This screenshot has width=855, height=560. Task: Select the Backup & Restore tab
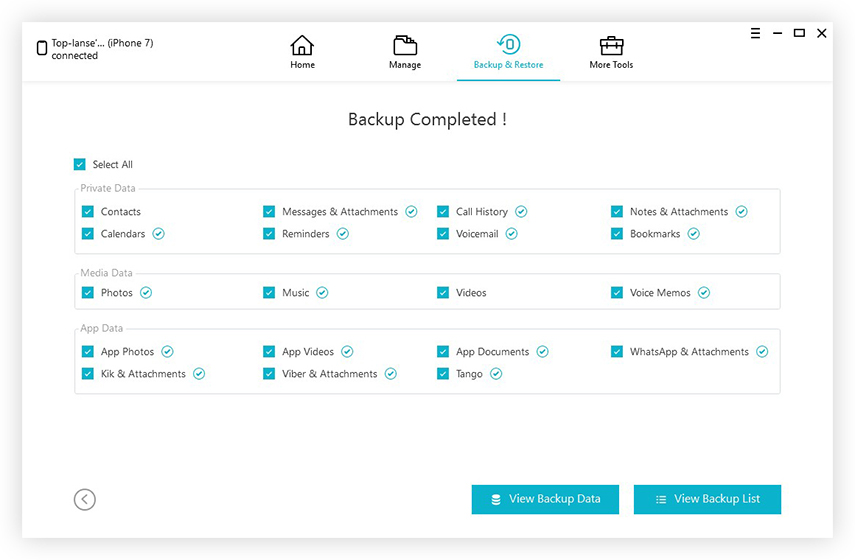[508, 52]
